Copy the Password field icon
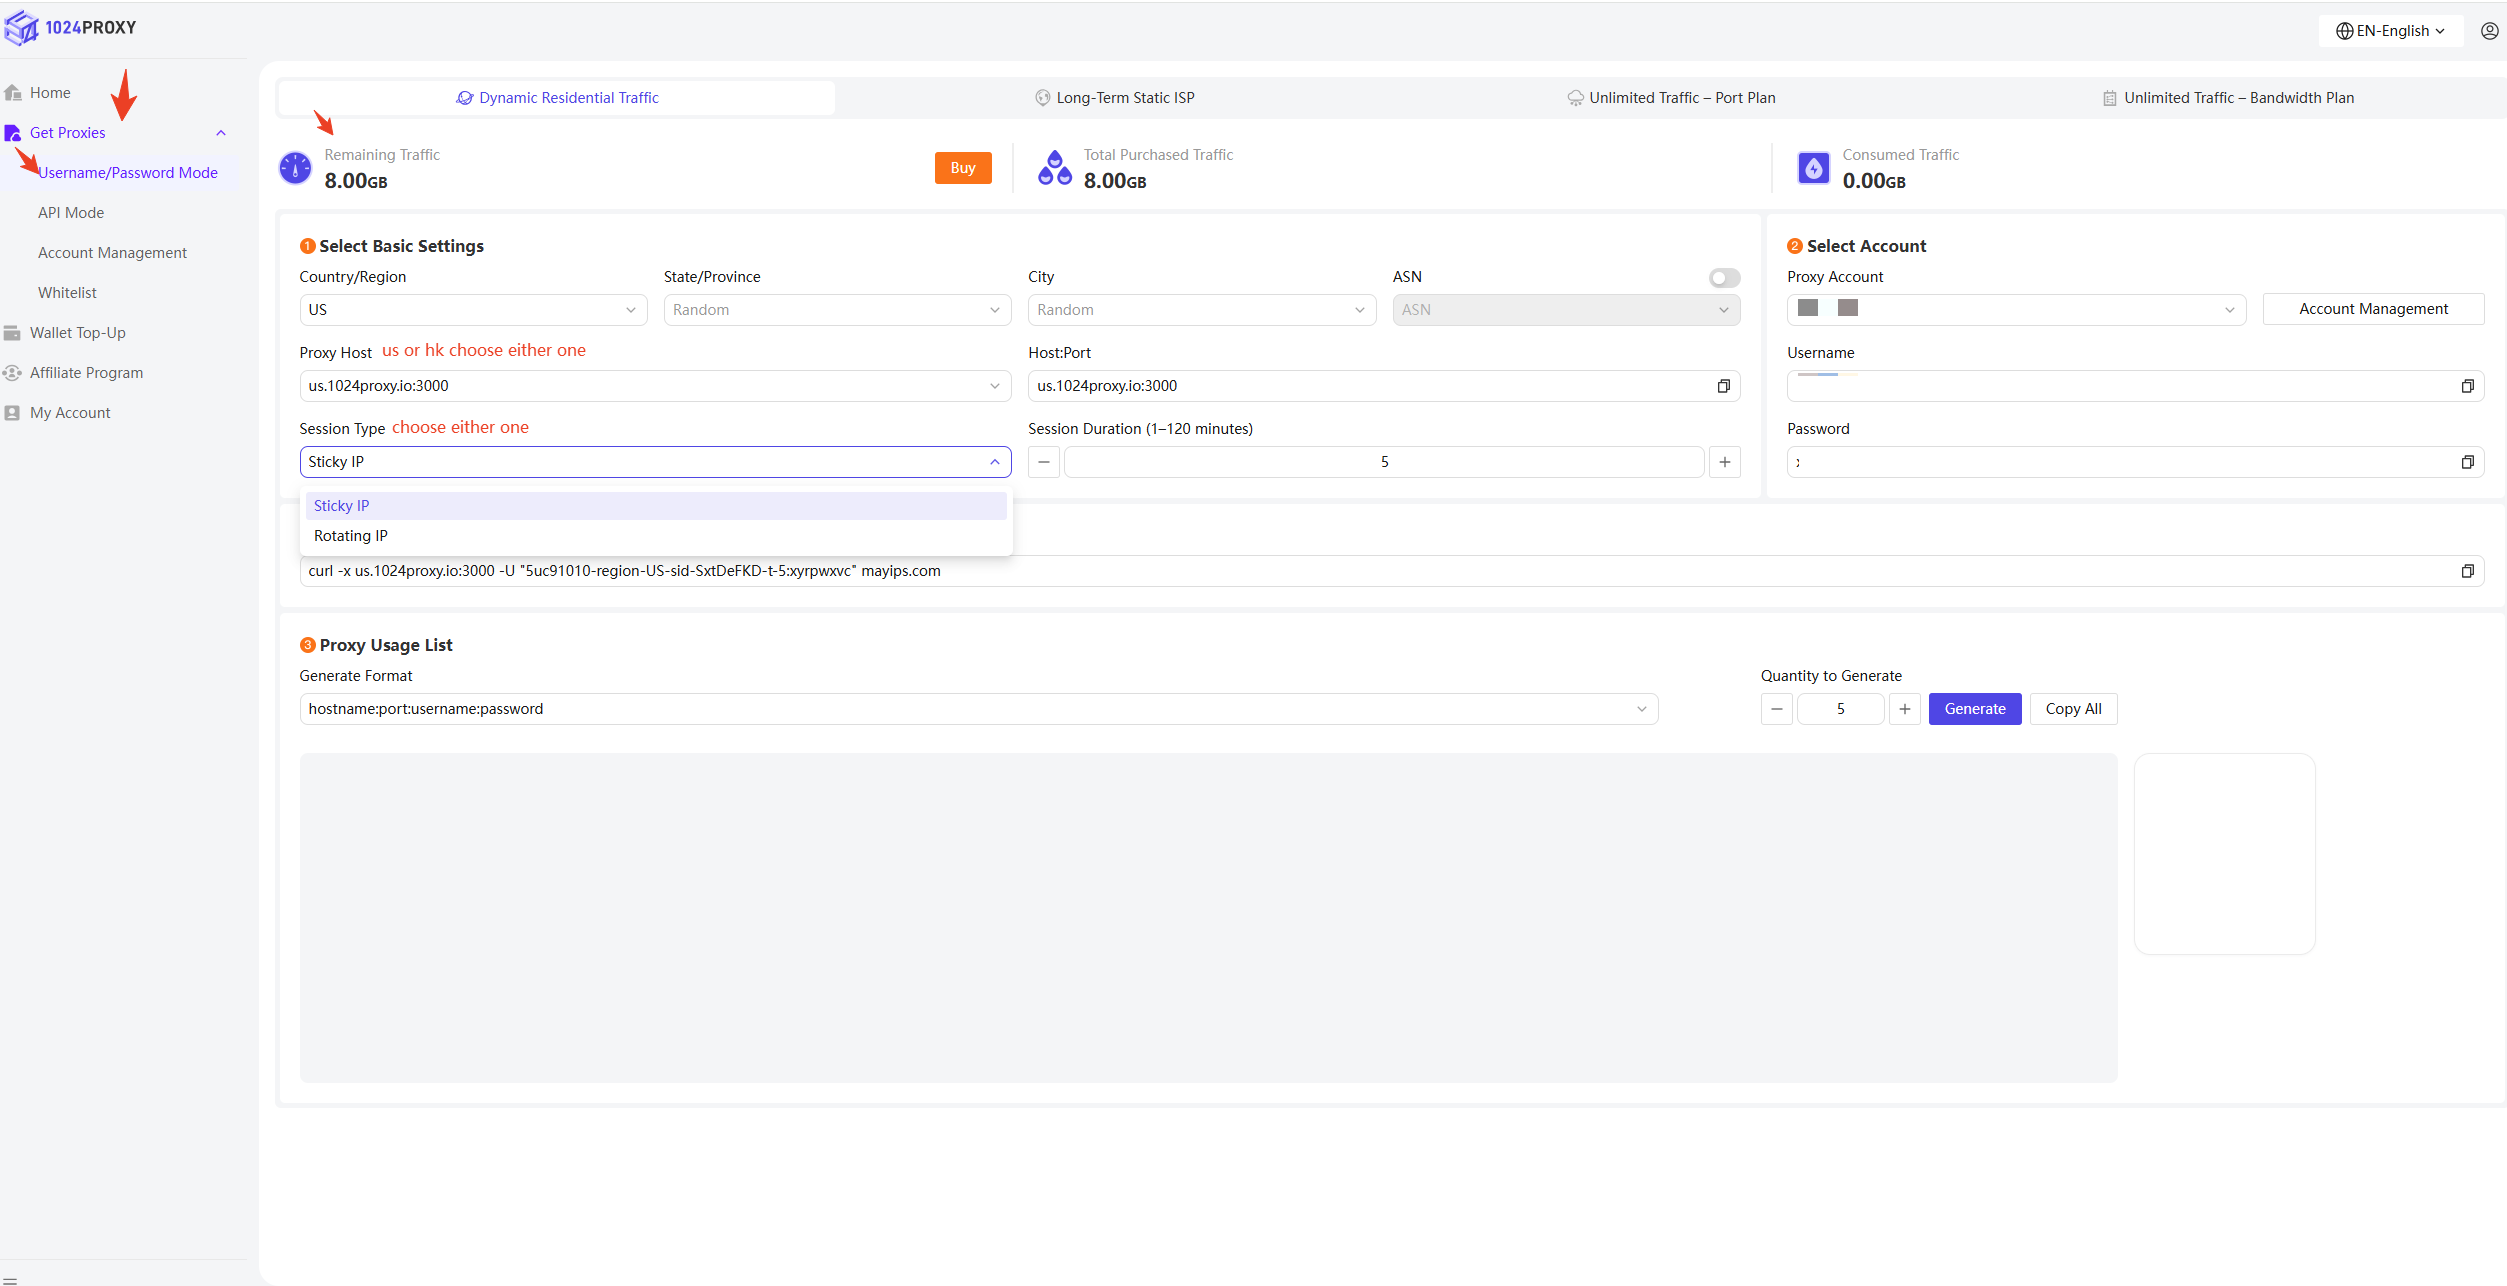The width and height of the screenshot is (2507, 1286). [2467, 462]
